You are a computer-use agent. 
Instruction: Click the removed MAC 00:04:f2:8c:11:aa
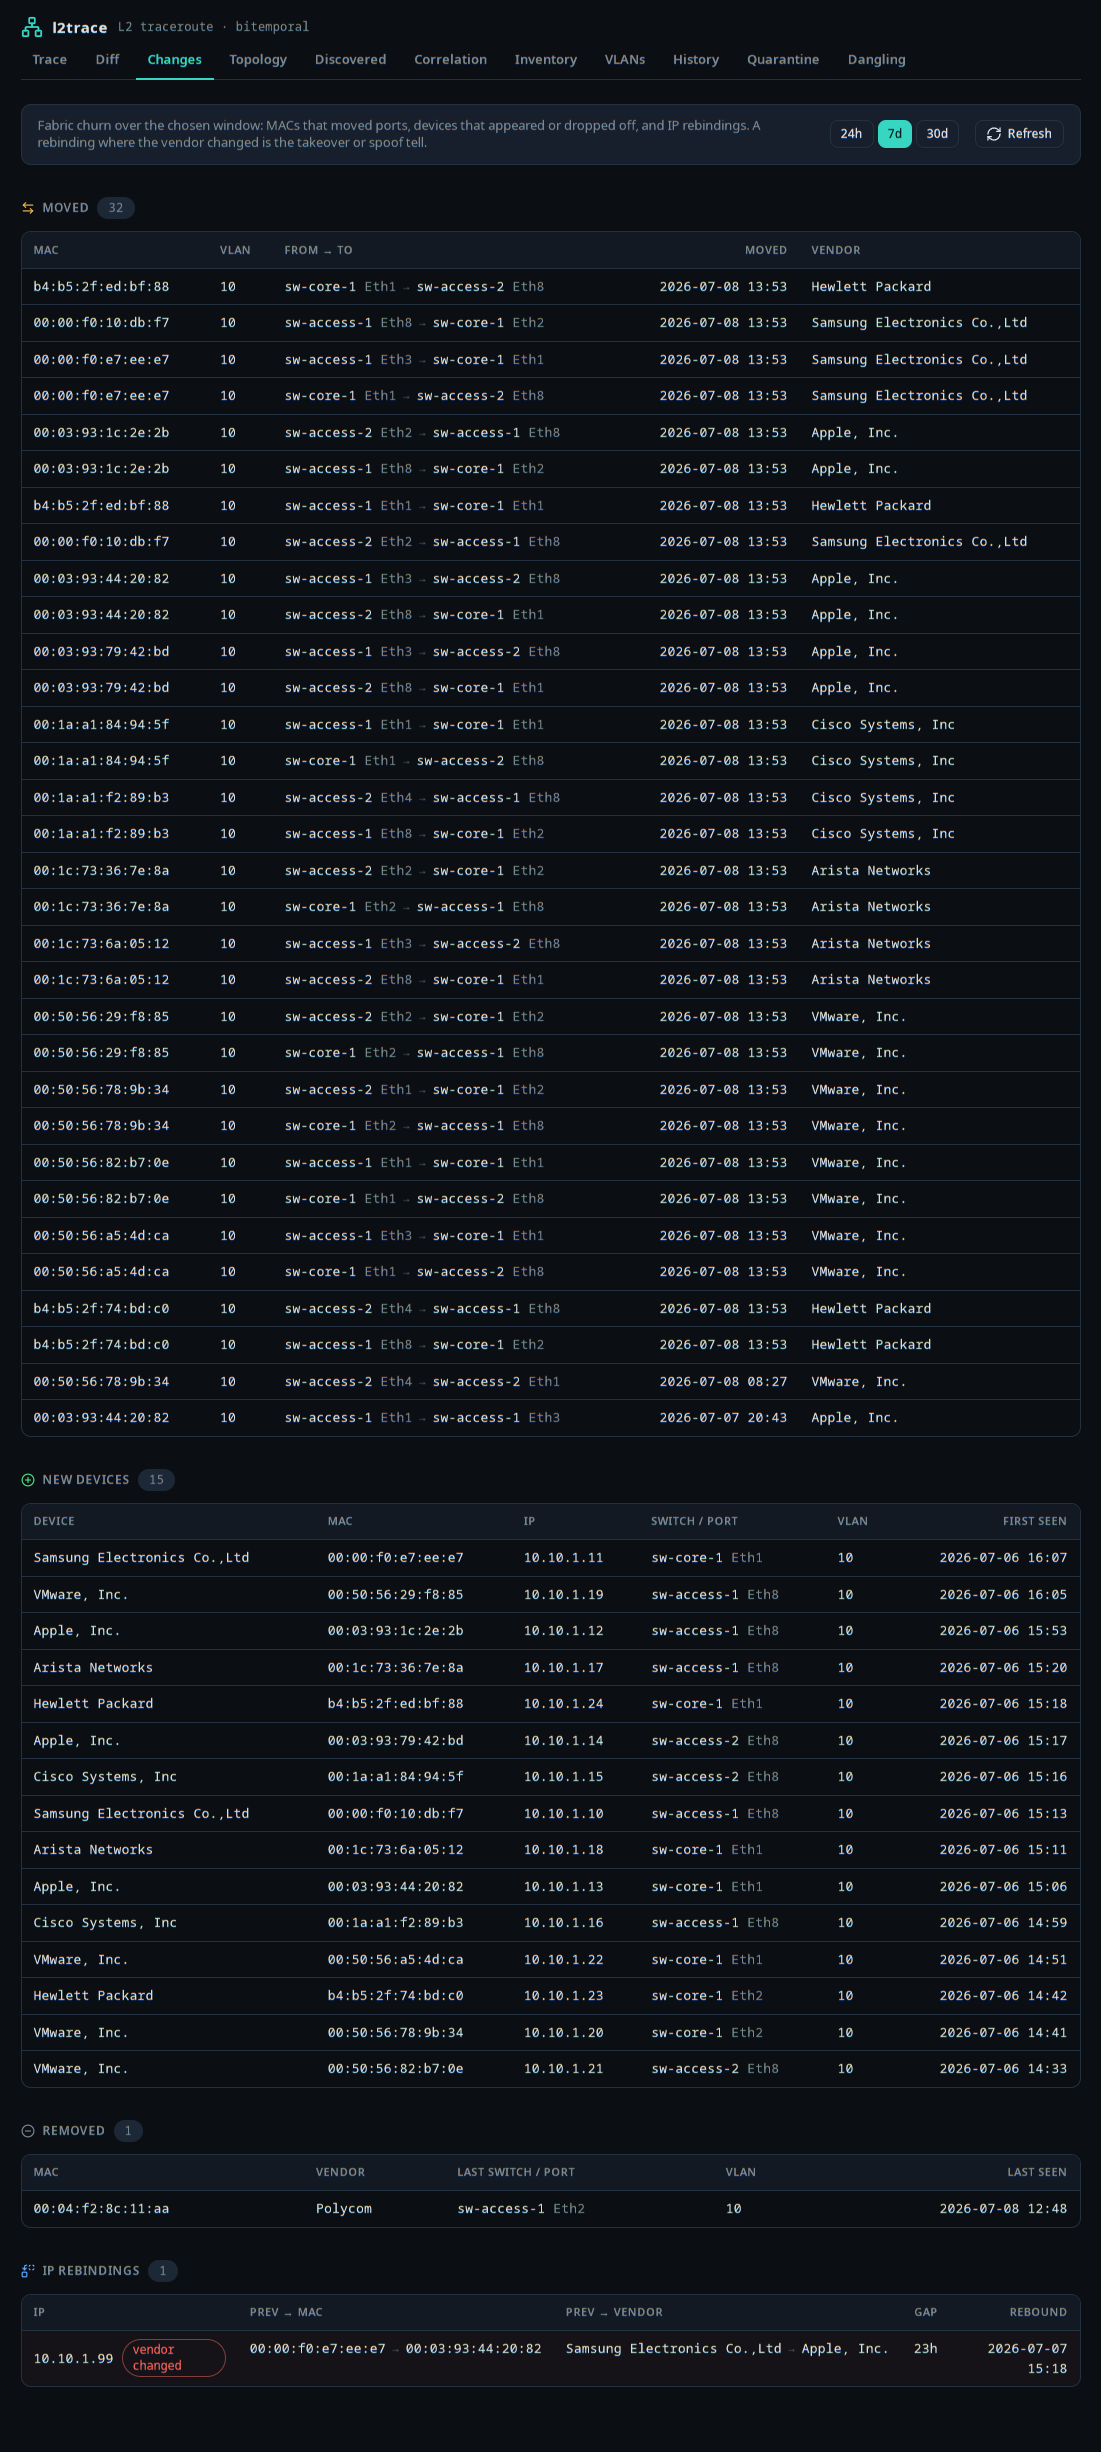101,2209
